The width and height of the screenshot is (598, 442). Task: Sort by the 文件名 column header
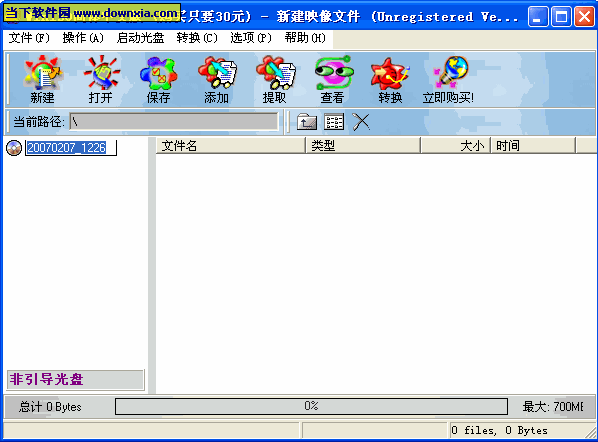click(231, 146)
